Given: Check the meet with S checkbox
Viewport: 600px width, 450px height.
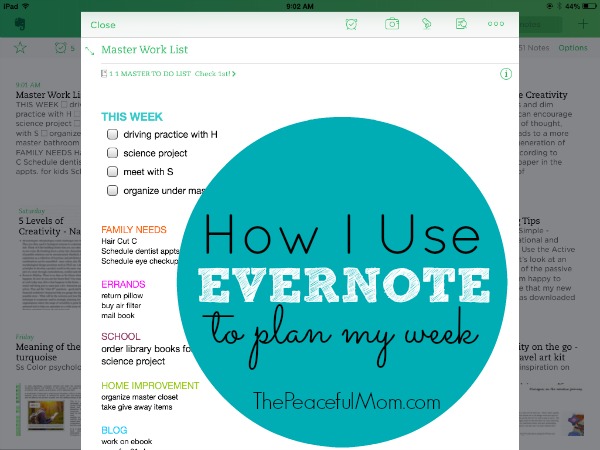Looking at the screenshot, I should click(x=112, y=171).
